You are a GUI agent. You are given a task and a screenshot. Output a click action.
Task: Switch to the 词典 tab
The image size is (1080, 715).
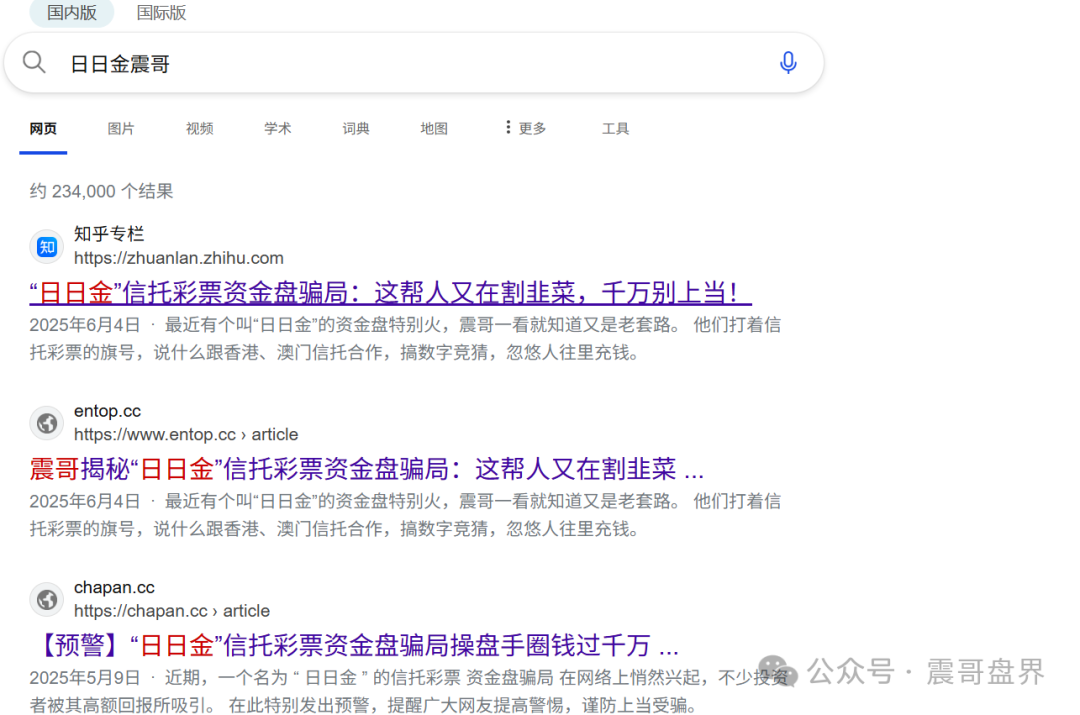pyautogui.click(x=356, y=129)
